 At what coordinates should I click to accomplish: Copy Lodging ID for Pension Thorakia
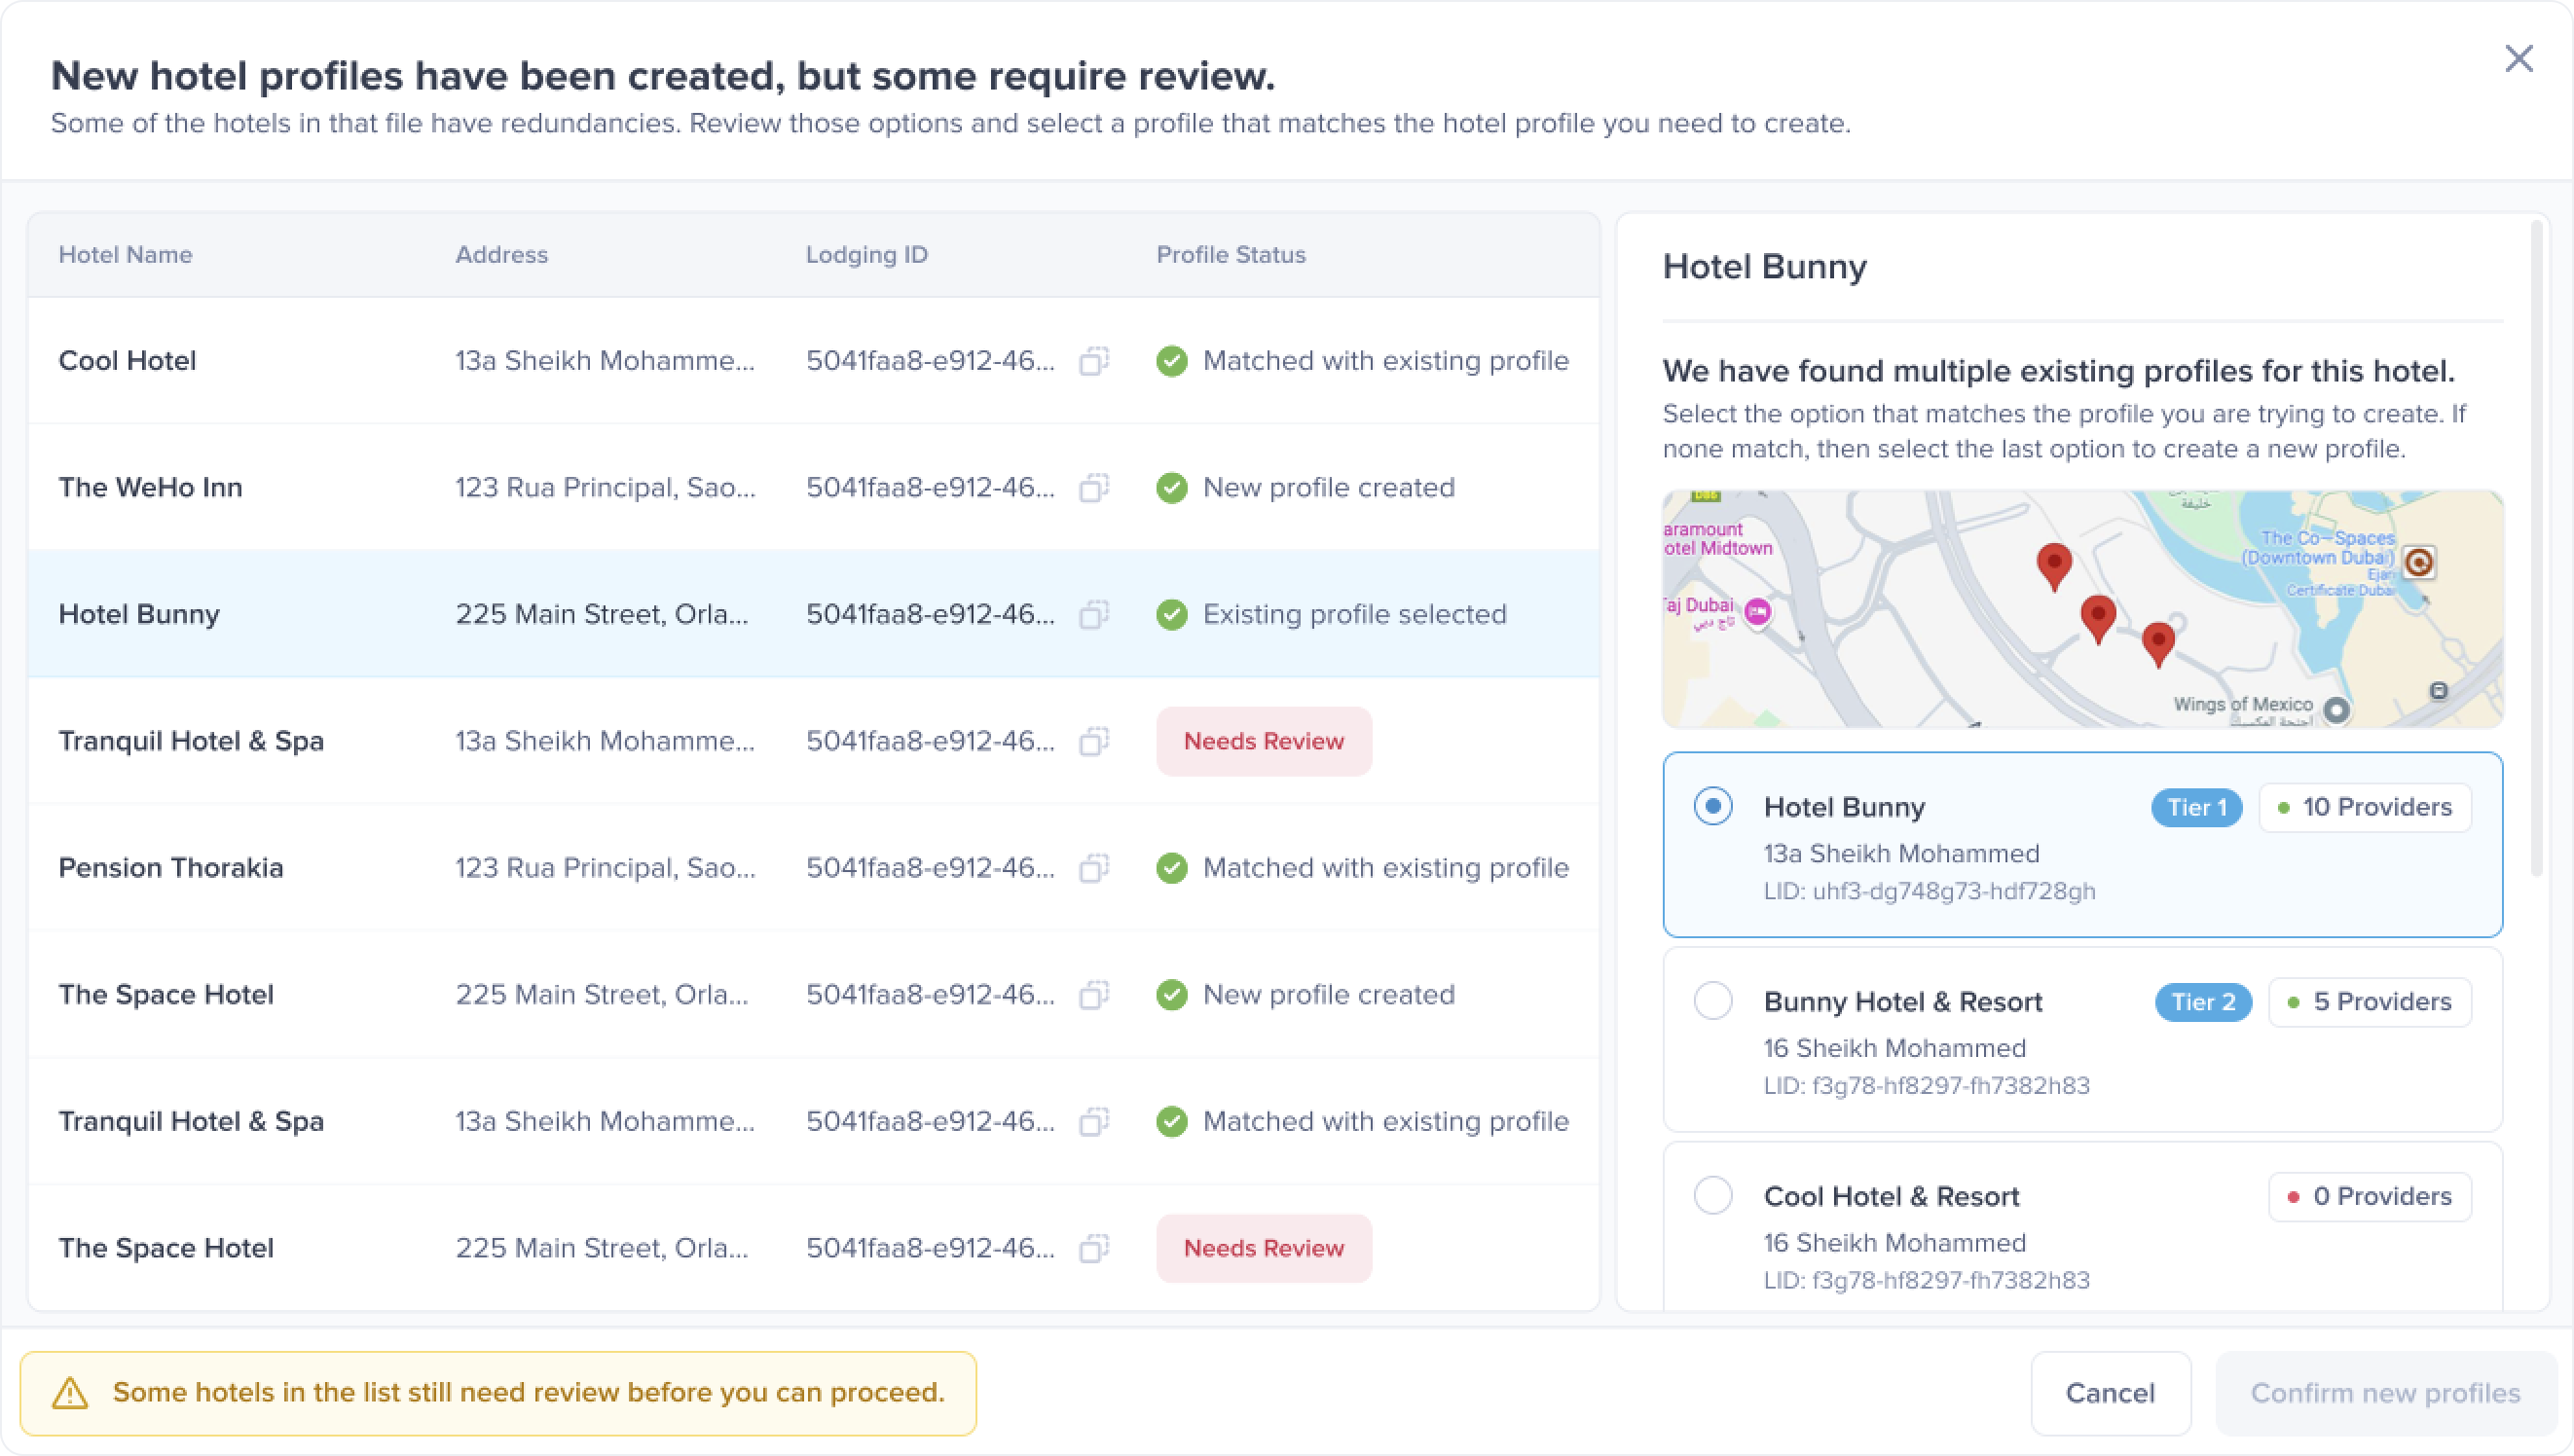pyautogui.click(x=1094, y=868)
